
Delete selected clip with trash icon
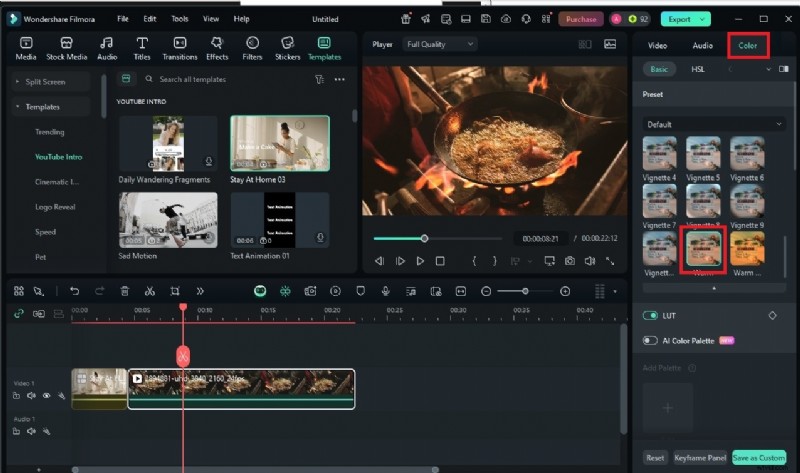pos(125,291)
